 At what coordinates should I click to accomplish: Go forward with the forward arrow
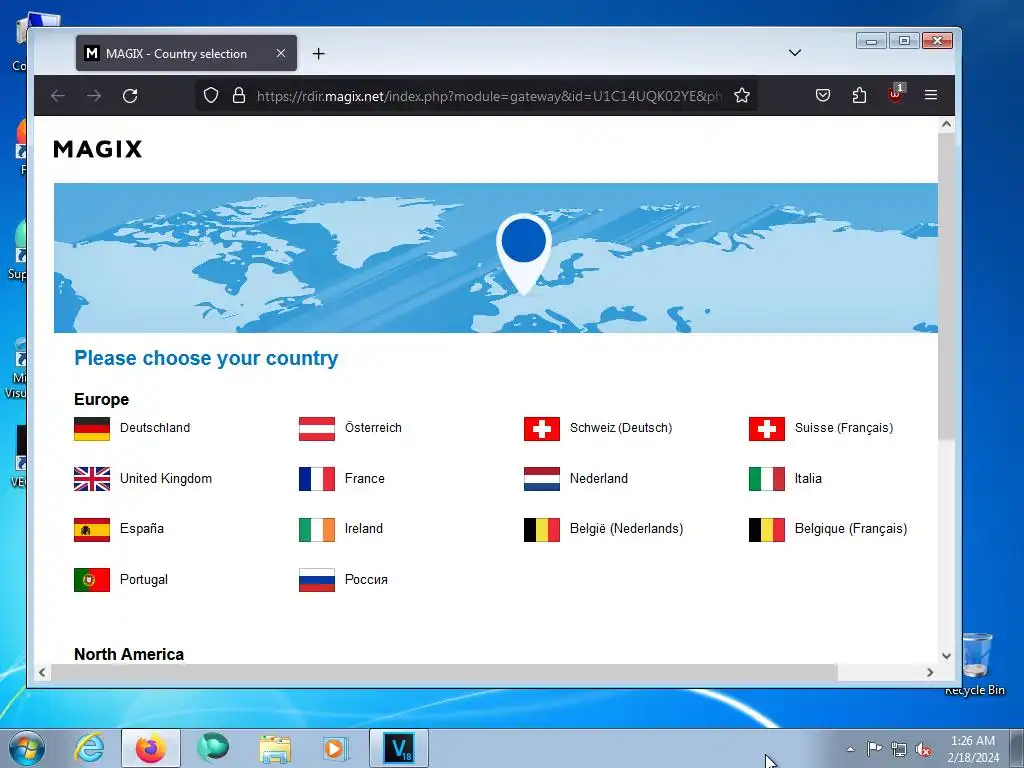94,96
